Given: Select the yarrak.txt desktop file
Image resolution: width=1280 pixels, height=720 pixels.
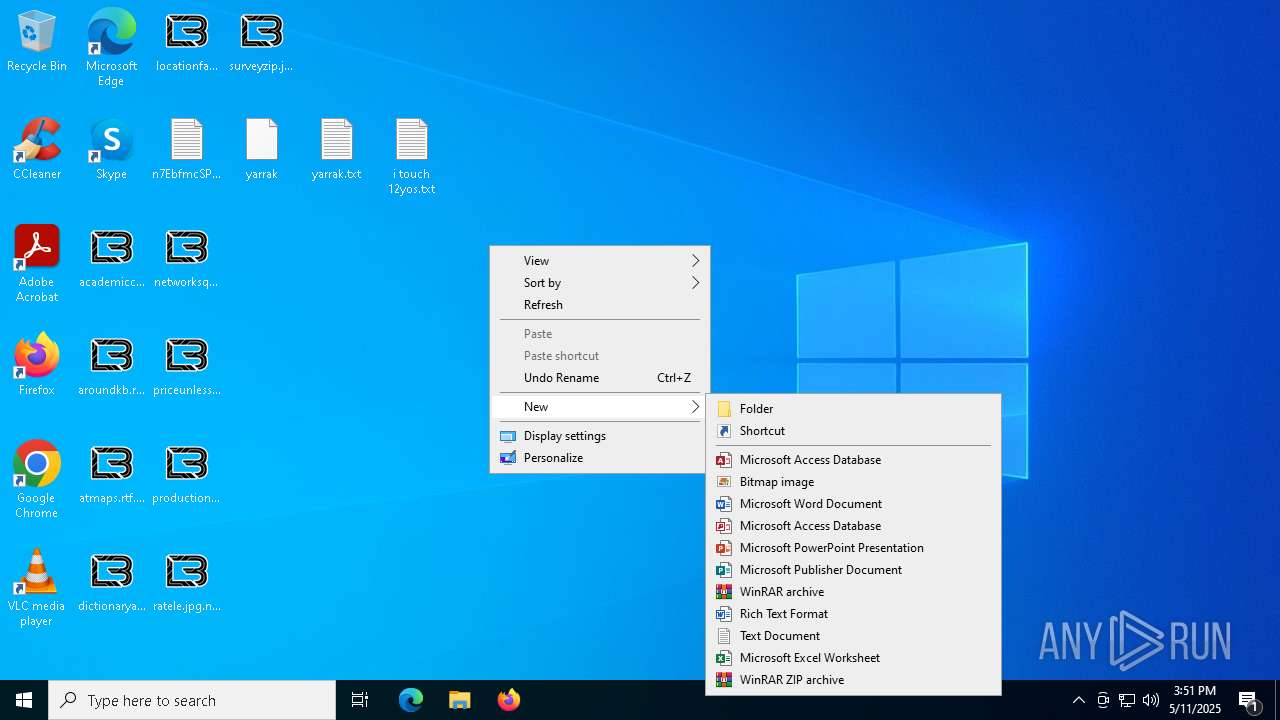Looking at the screenshot, I should [x=336, y=150].
